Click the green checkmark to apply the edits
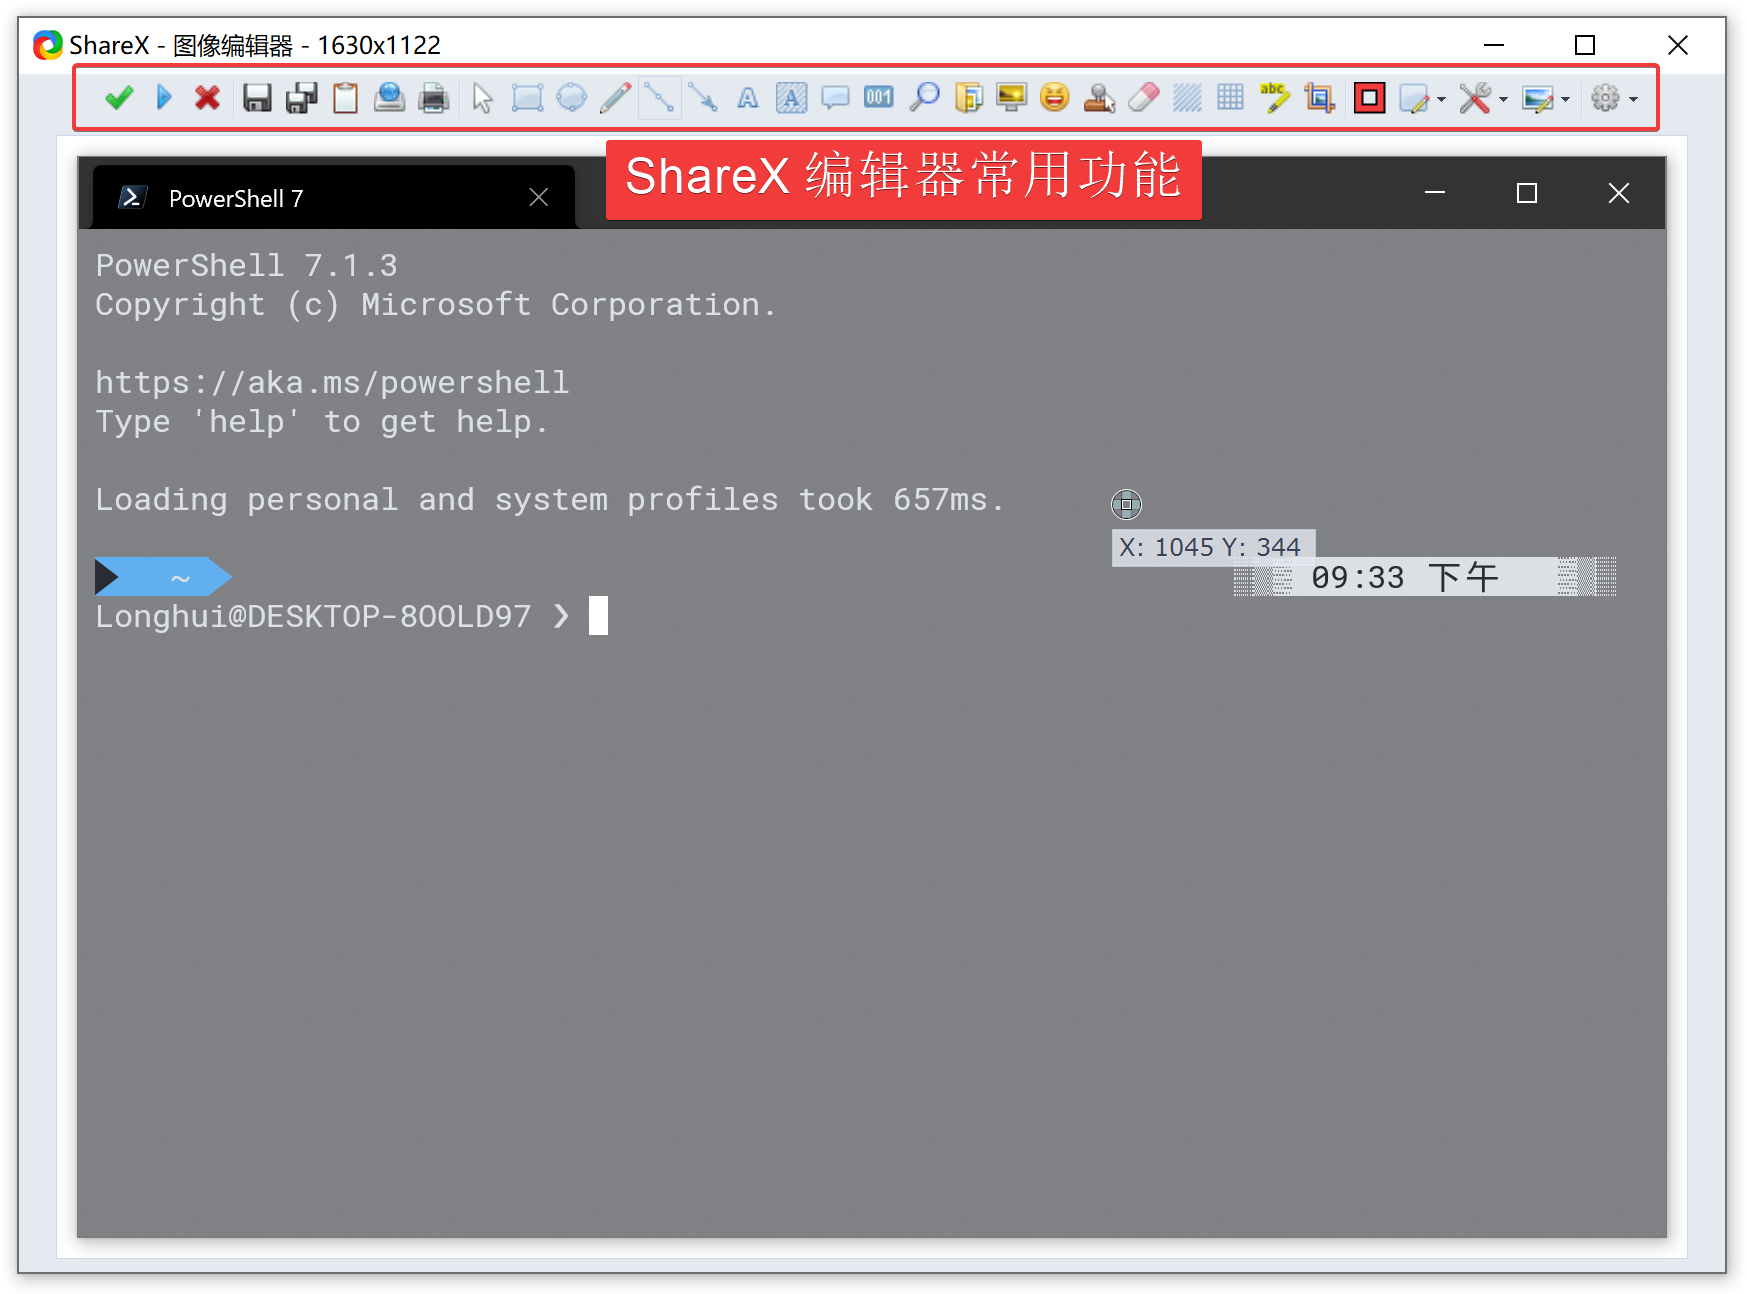The image size is (1747, 1294). pyautogui.click(x=119, y=98)
